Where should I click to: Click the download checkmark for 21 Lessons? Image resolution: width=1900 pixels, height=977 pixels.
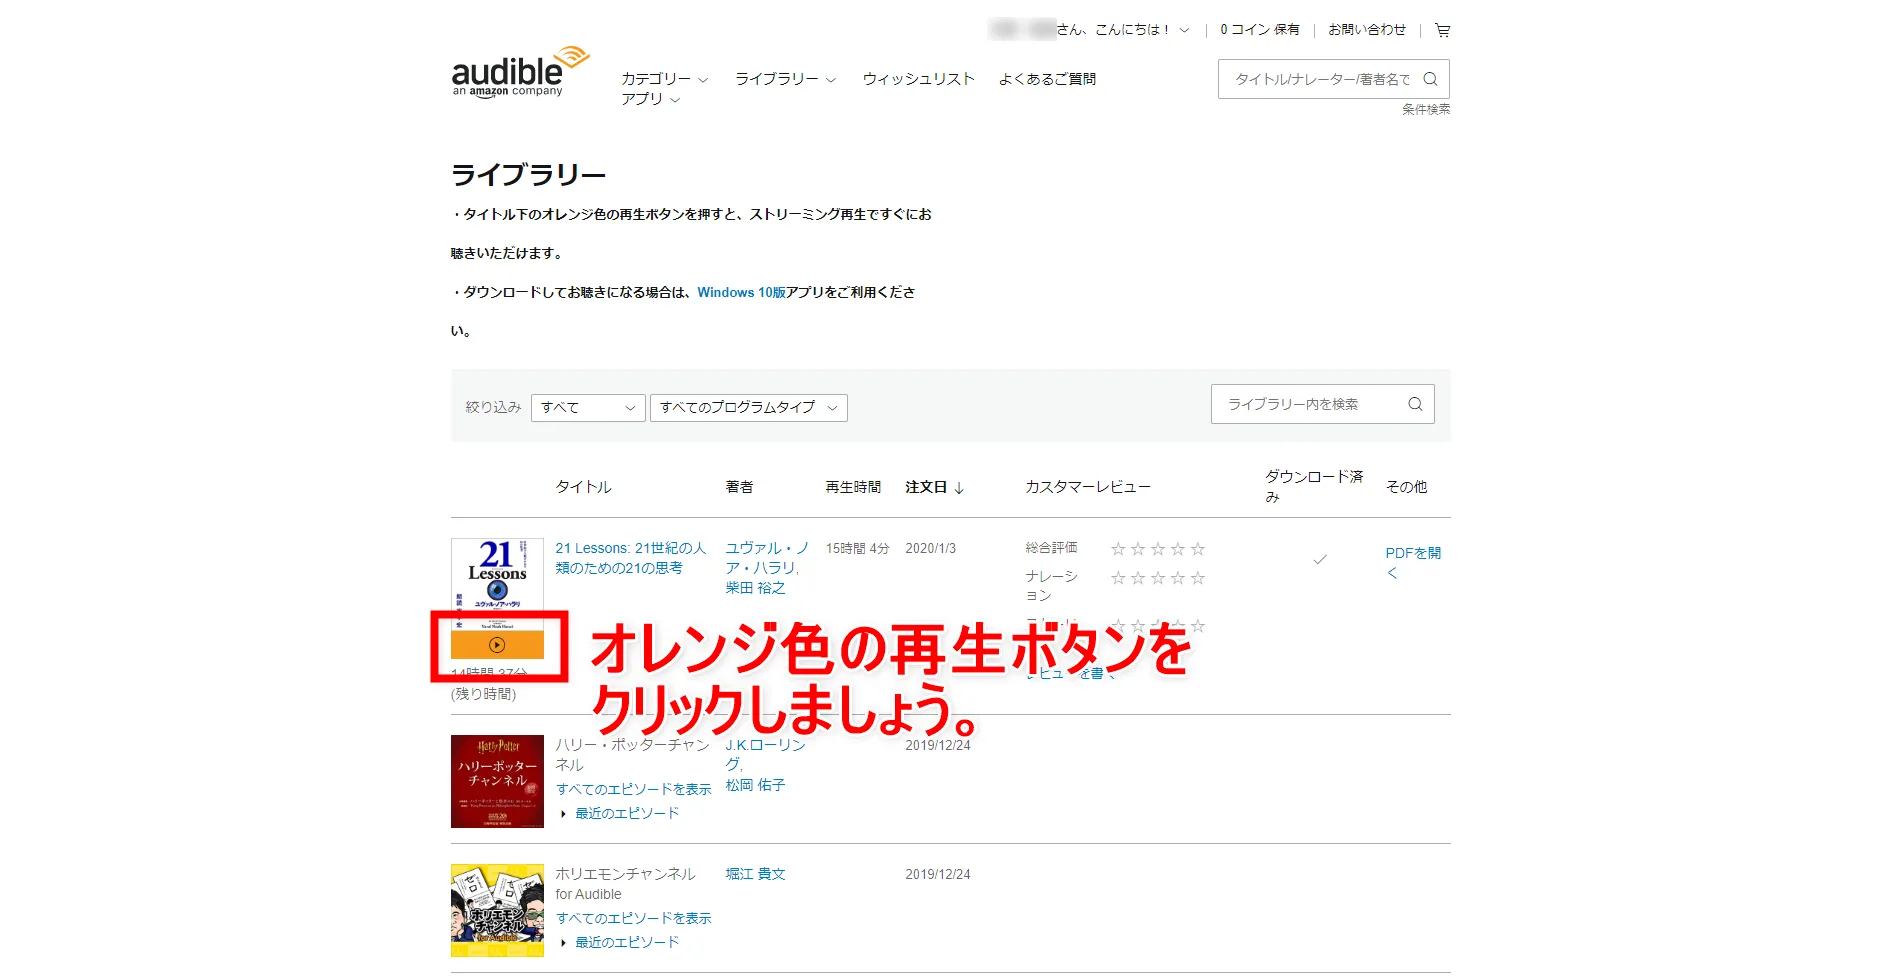(x=1320, y=559)
